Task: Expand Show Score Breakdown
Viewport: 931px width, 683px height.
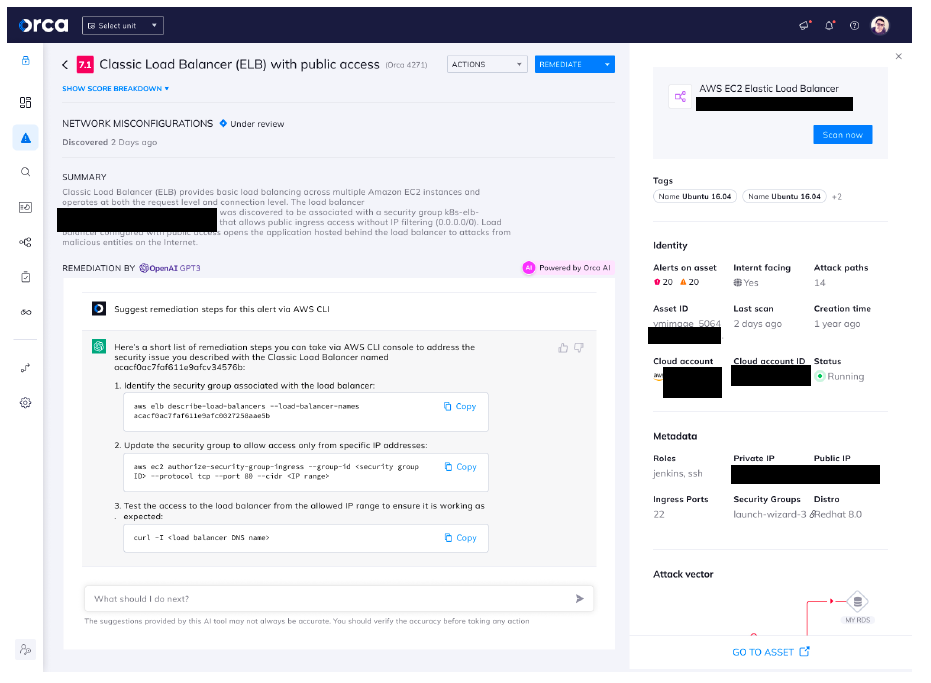Action: [x=116, y=88]
